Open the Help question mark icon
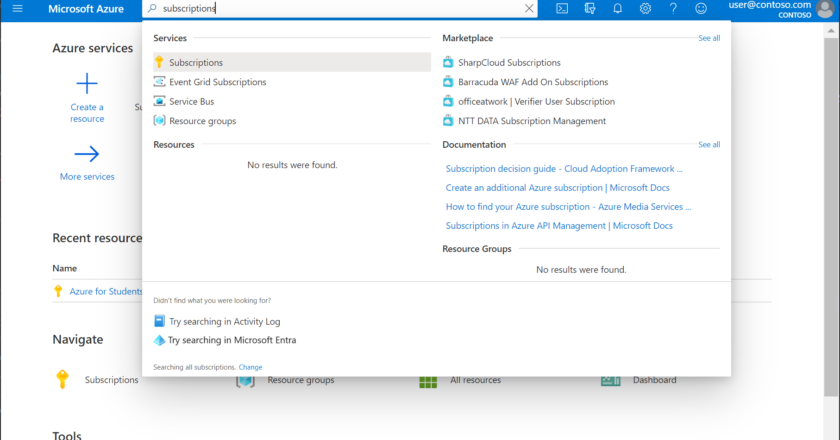Screen dimensions: 840x440 [673, 9]
